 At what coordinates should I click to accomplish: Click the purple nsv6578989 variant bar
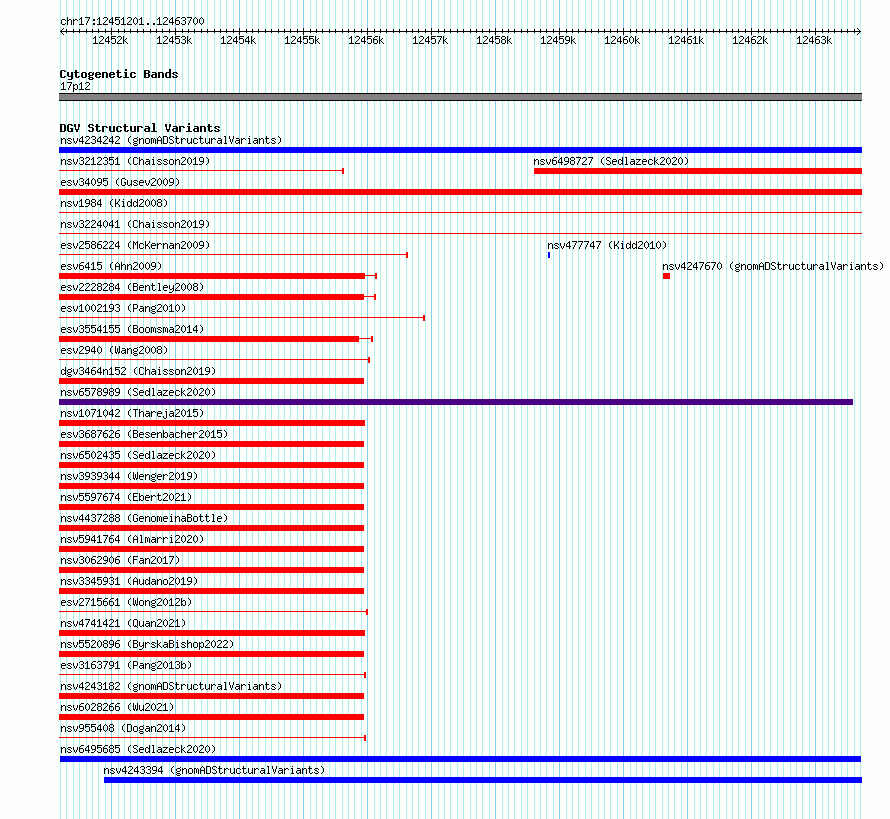tap(456, 402)
